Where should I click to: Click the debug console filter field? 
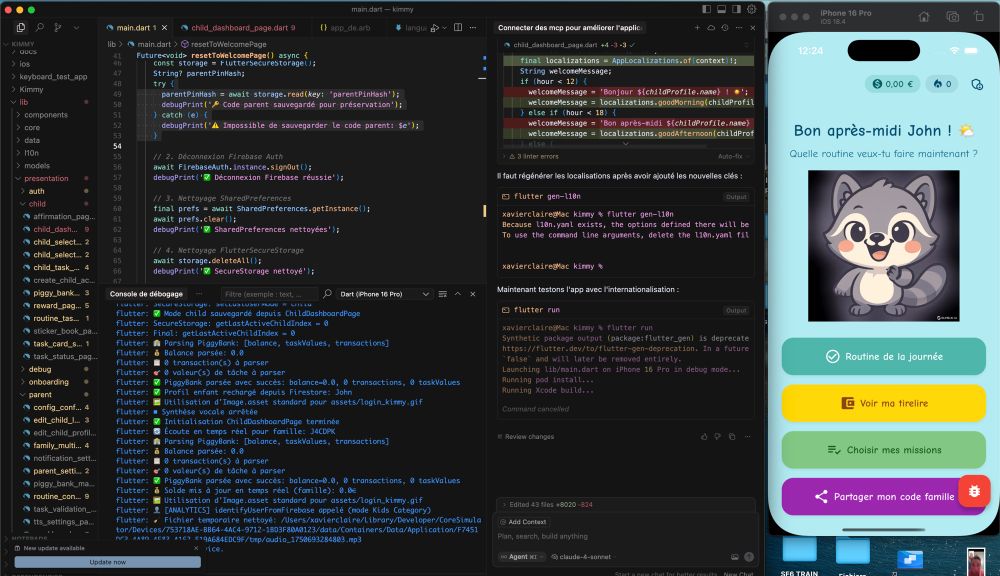(269, 294)
